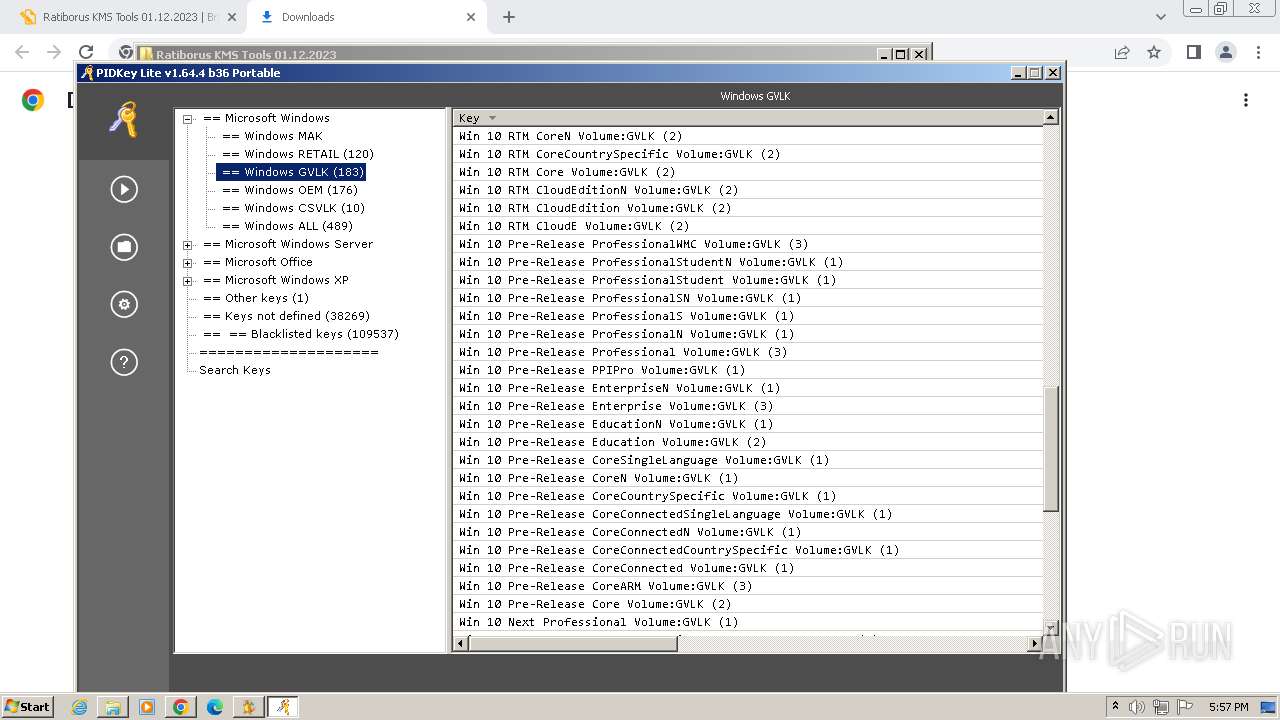Viewport: 1280px width, 720px height.
Task: Close the Downloads browser tab
Action: (471, 17)
